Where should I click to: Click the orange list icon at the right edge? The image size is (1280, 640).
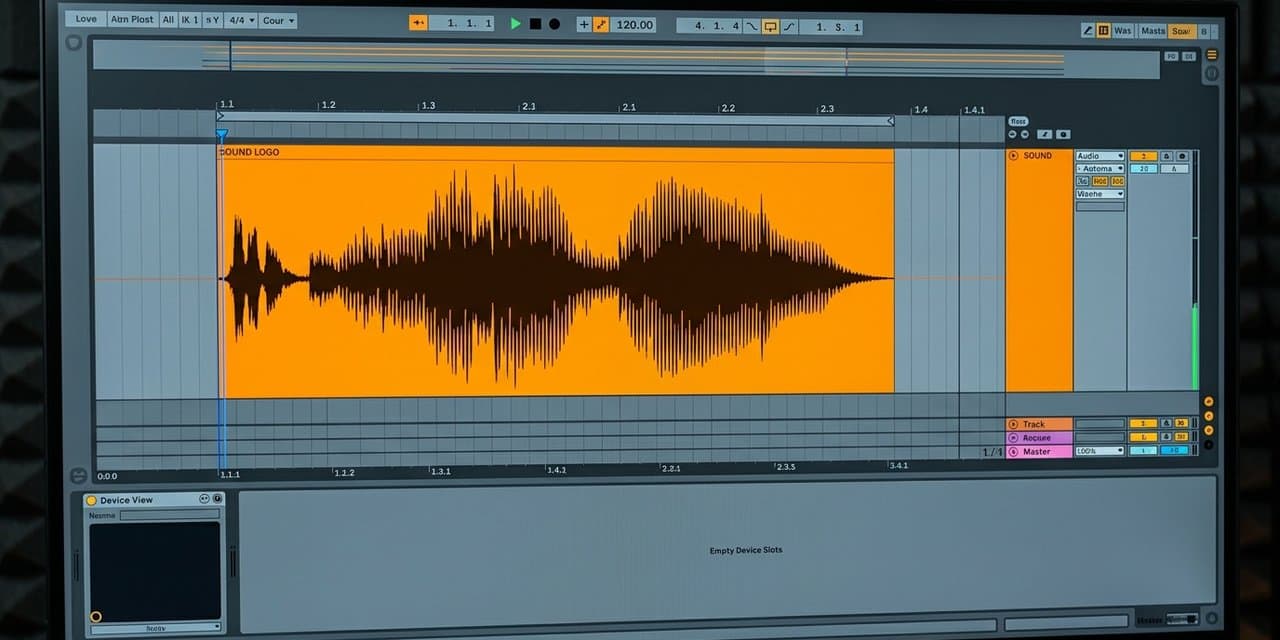click(x=1212, y=55)
